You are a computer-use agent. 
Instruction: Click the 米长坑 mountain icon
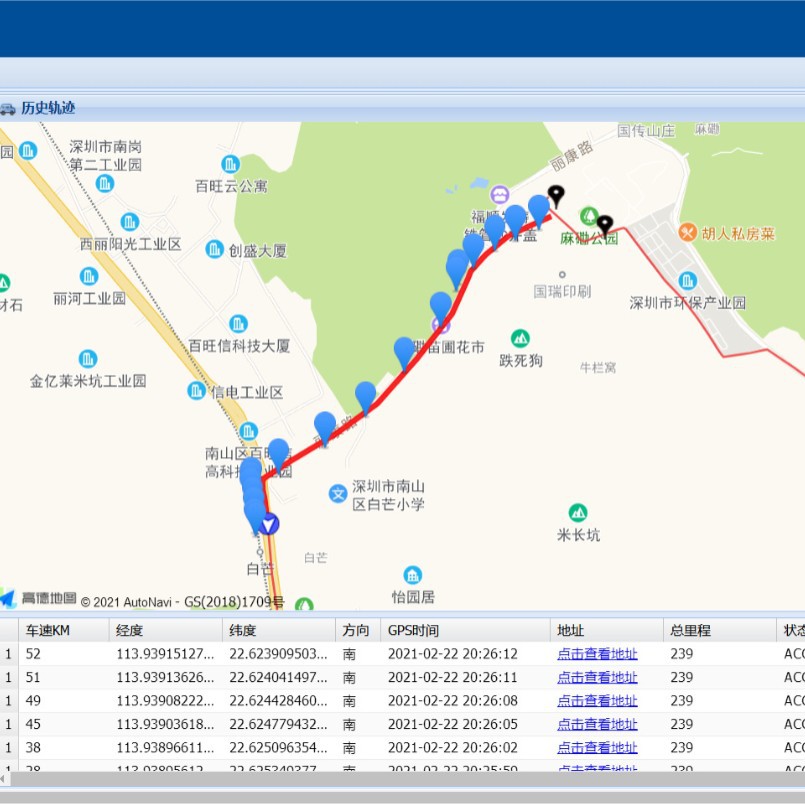click(x=578, y=512)
